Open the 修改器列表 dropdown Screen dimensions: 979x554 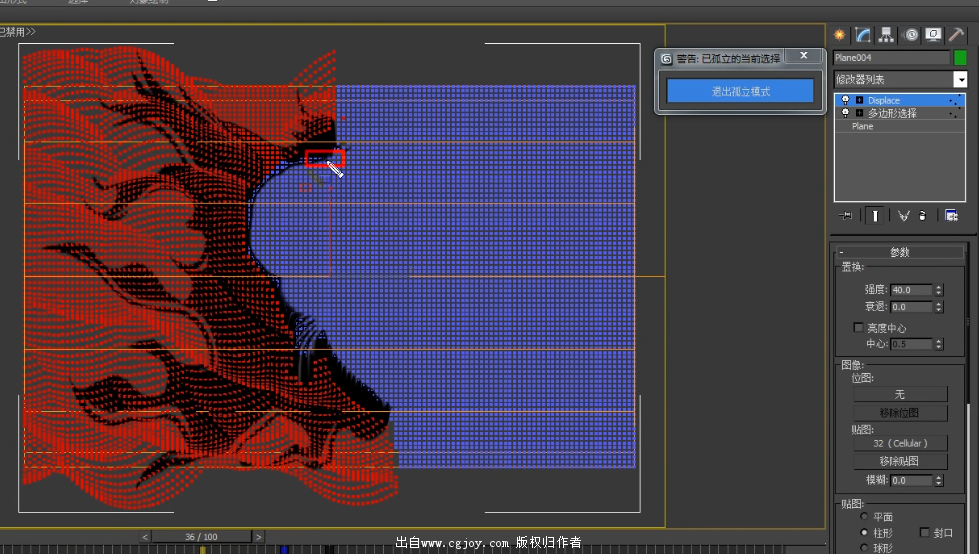coord(960,79)
